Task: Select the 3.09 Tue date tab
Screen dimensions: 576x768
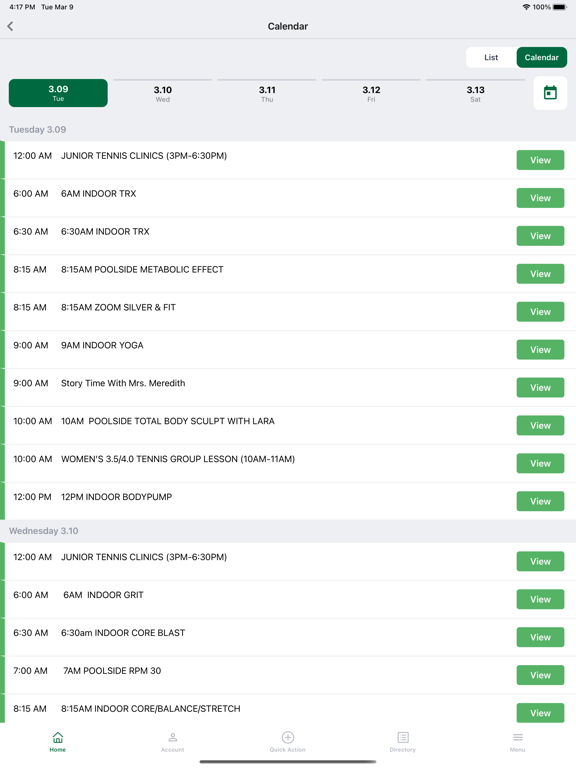Action: tap(58, 93)
